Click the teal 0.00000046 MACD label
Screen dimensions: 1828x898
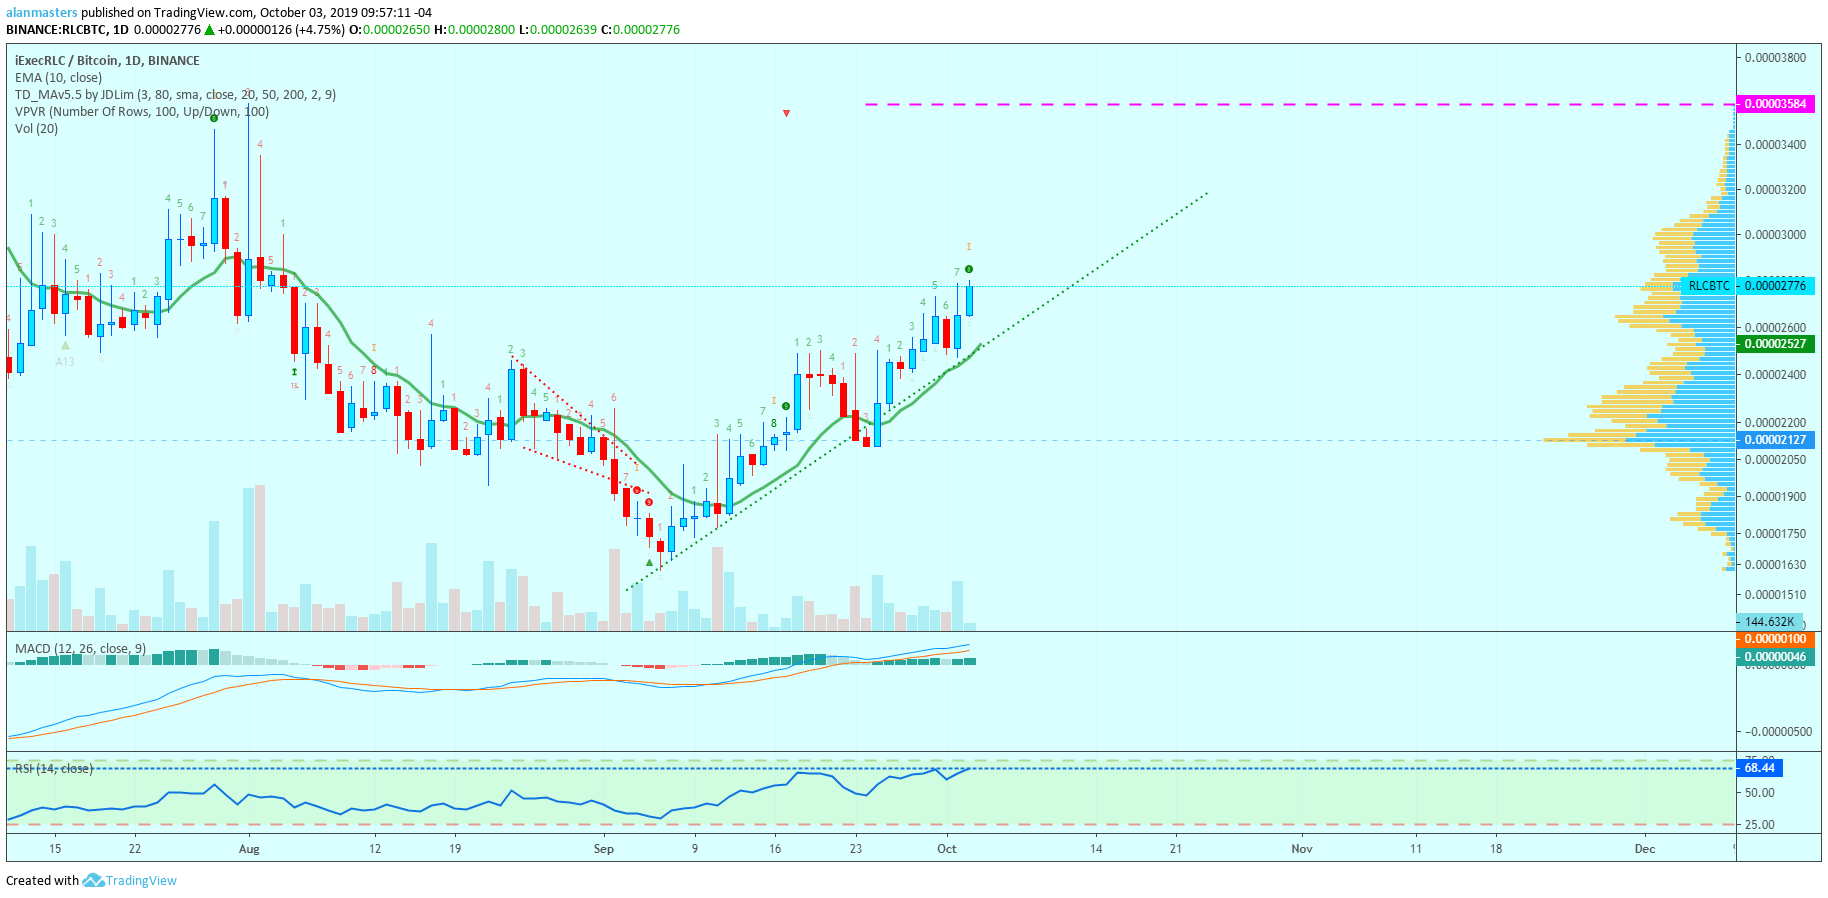coord(1775,657)
